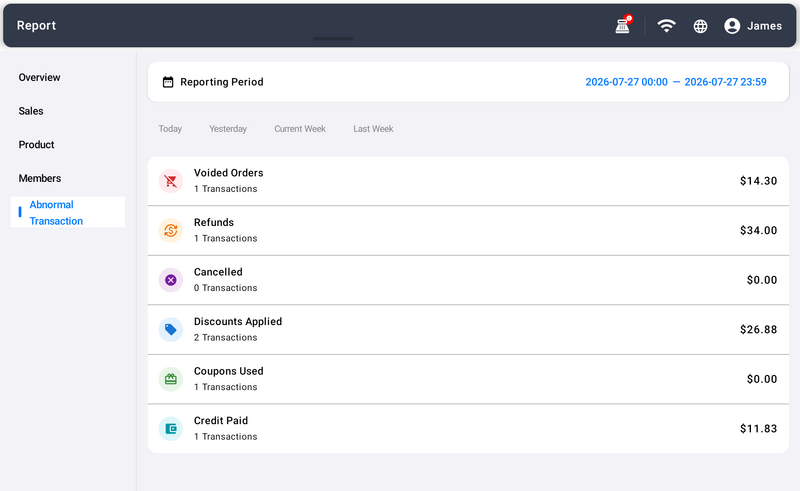
Task: Click the James user avatar icon
Action: [732, 26]
